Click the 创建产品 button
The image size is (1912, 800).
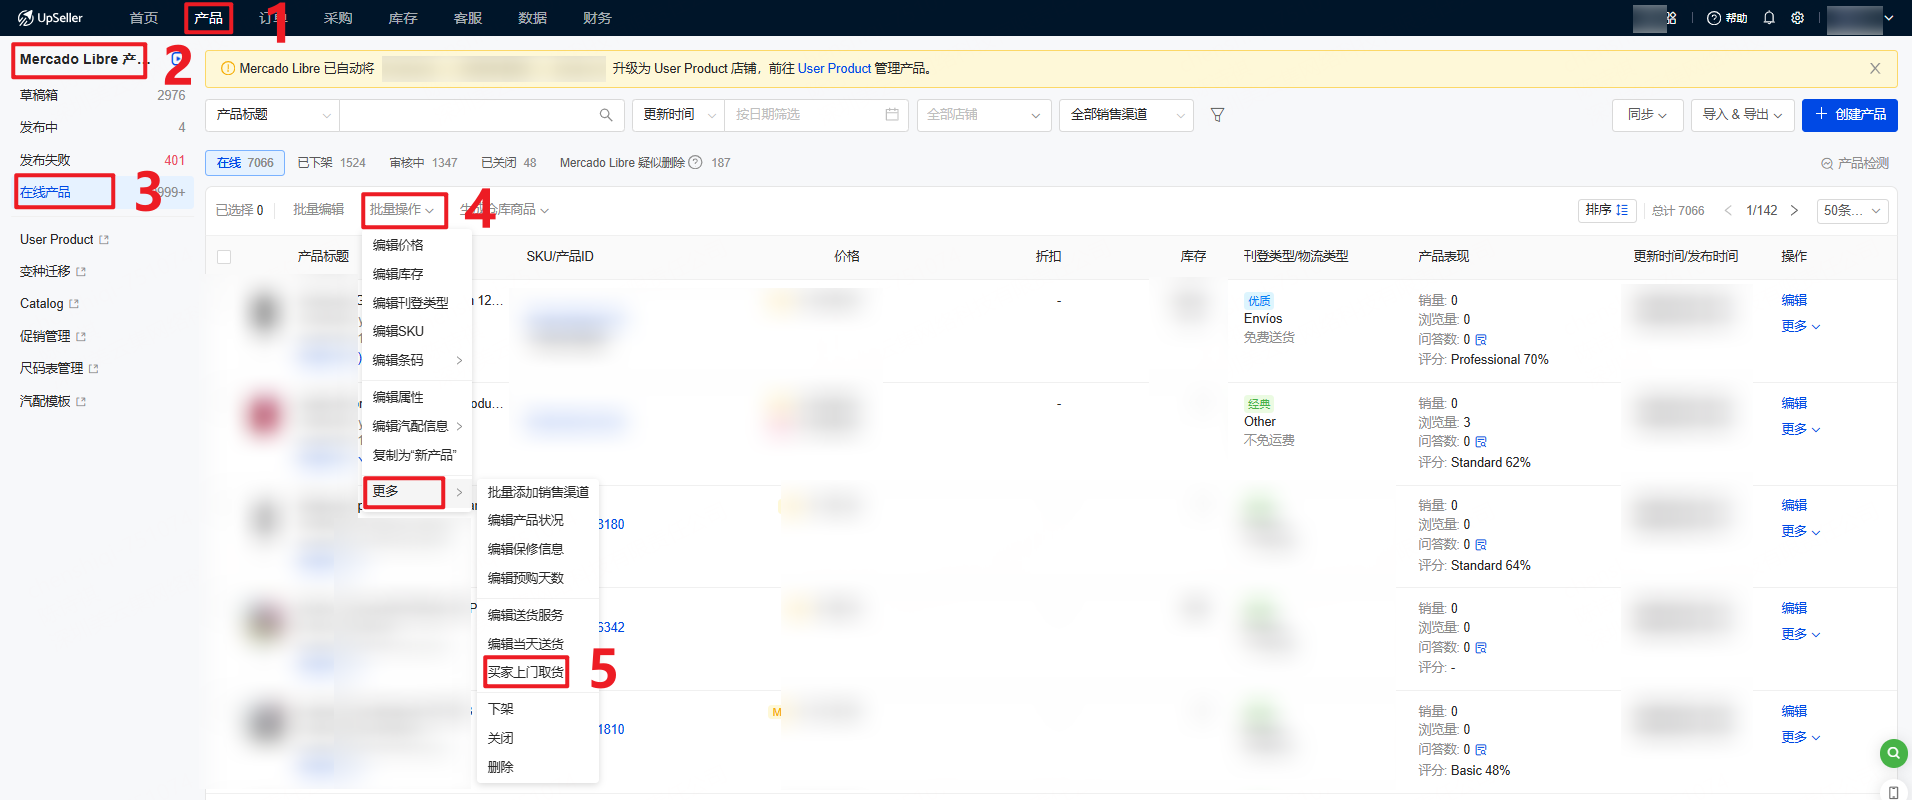coord(1850,115)
